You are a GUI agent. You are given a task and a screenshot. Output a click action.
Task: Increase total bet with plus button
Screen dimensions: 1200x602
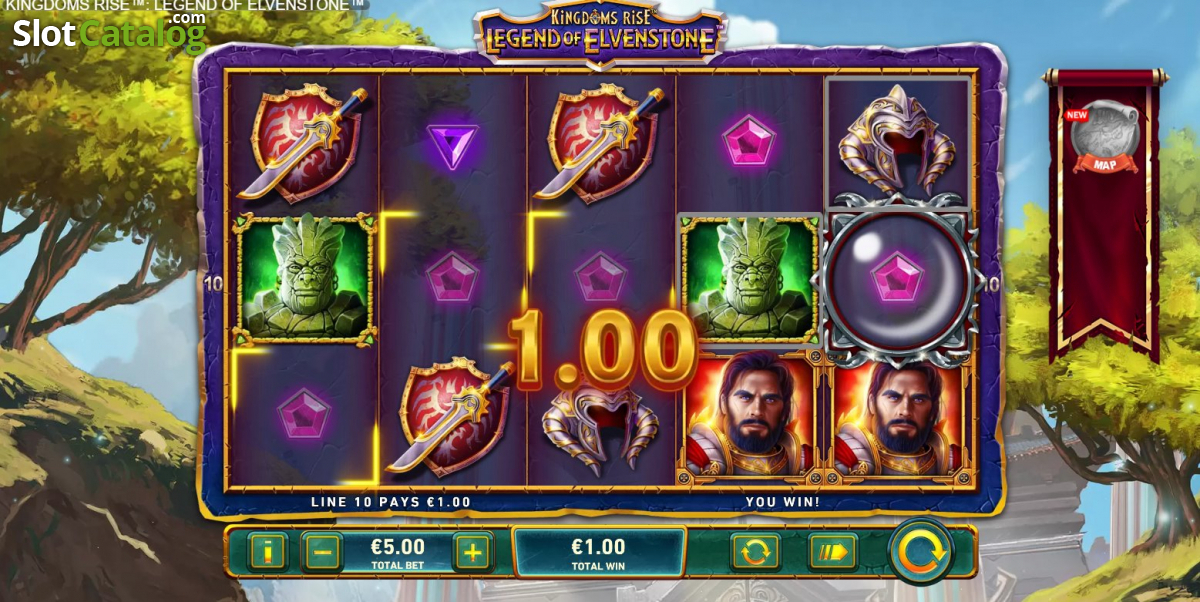[x=473, y=551]
